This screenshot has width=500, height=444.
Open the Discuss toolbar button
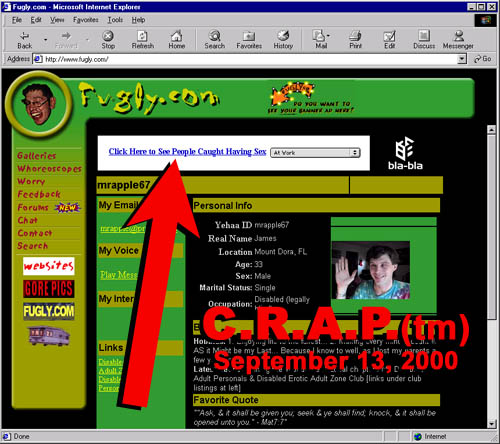pyautogui.click(x=424, y=40)
